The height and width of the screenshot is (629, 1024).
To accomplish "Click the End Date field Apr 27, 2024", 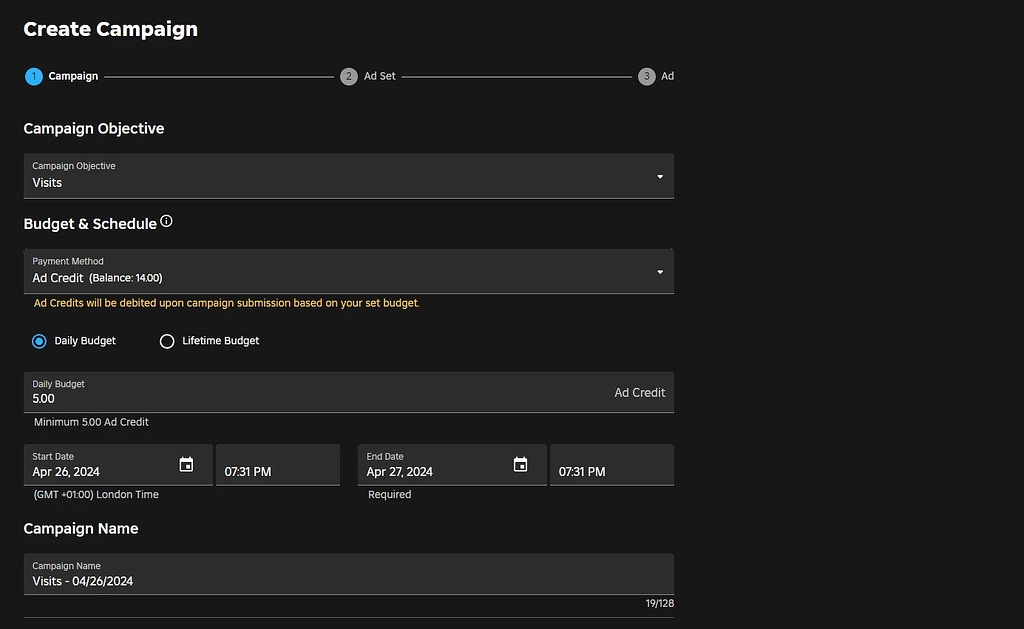I will [x=452, y=464].
